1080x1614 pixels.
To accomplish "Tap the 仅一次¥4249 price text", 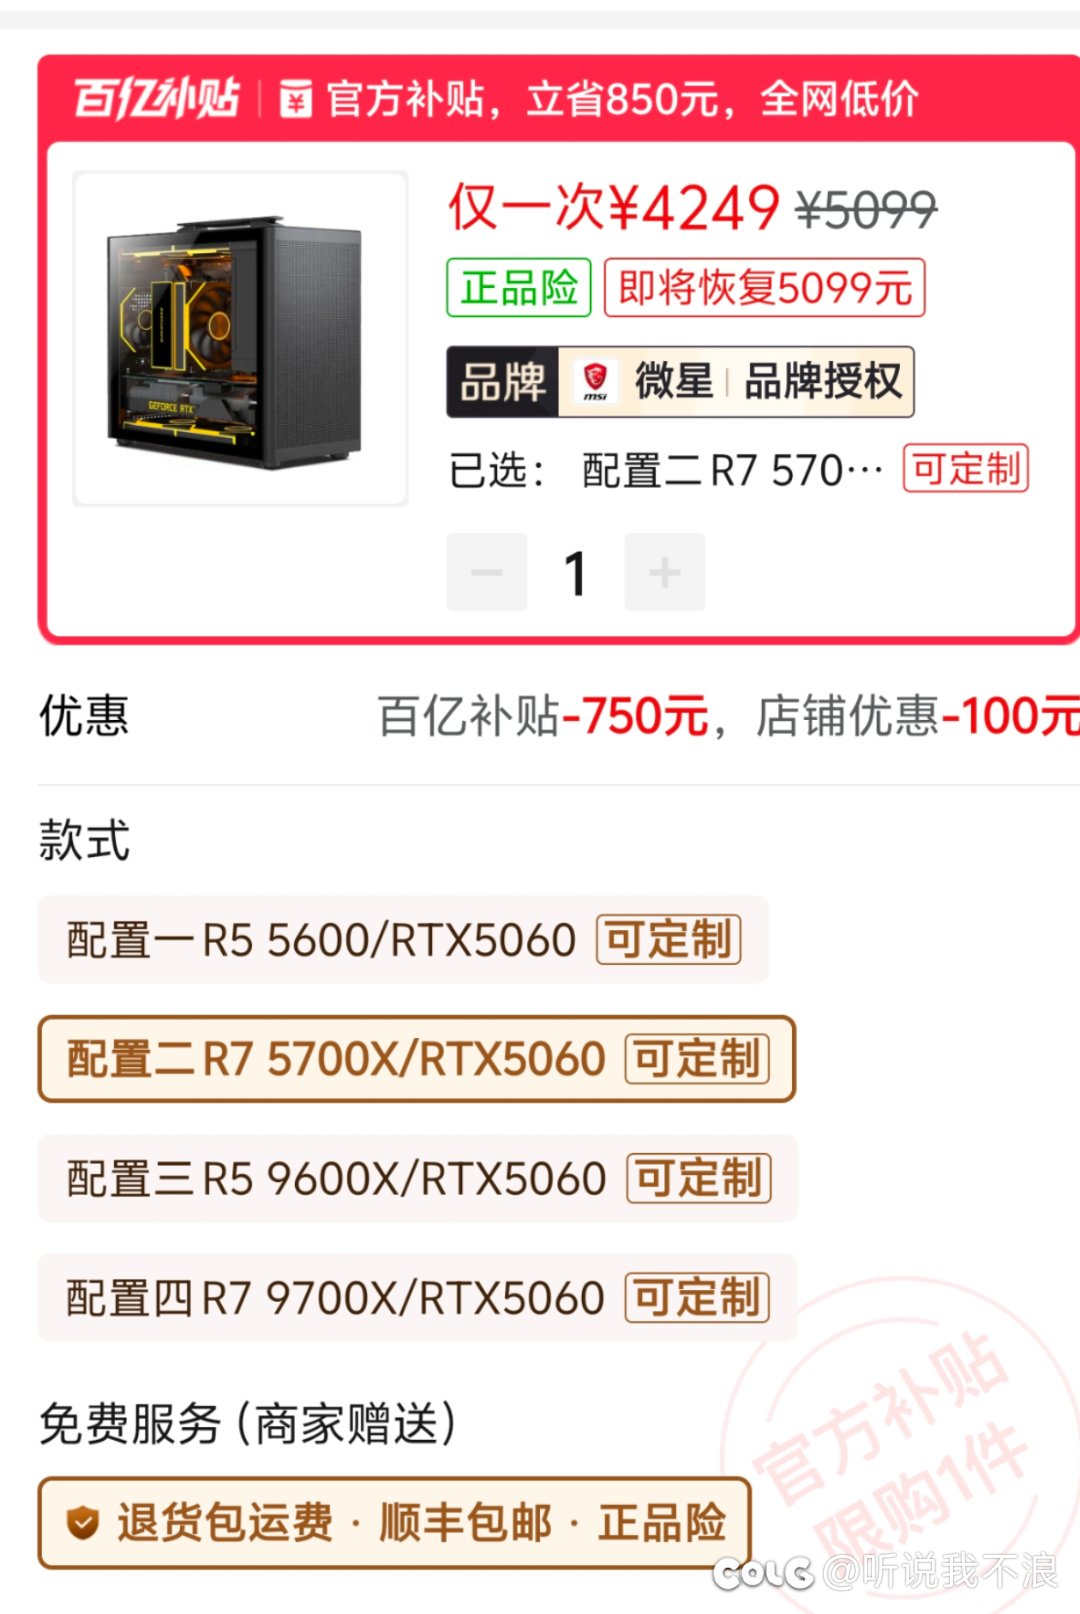I will (613, 208).
